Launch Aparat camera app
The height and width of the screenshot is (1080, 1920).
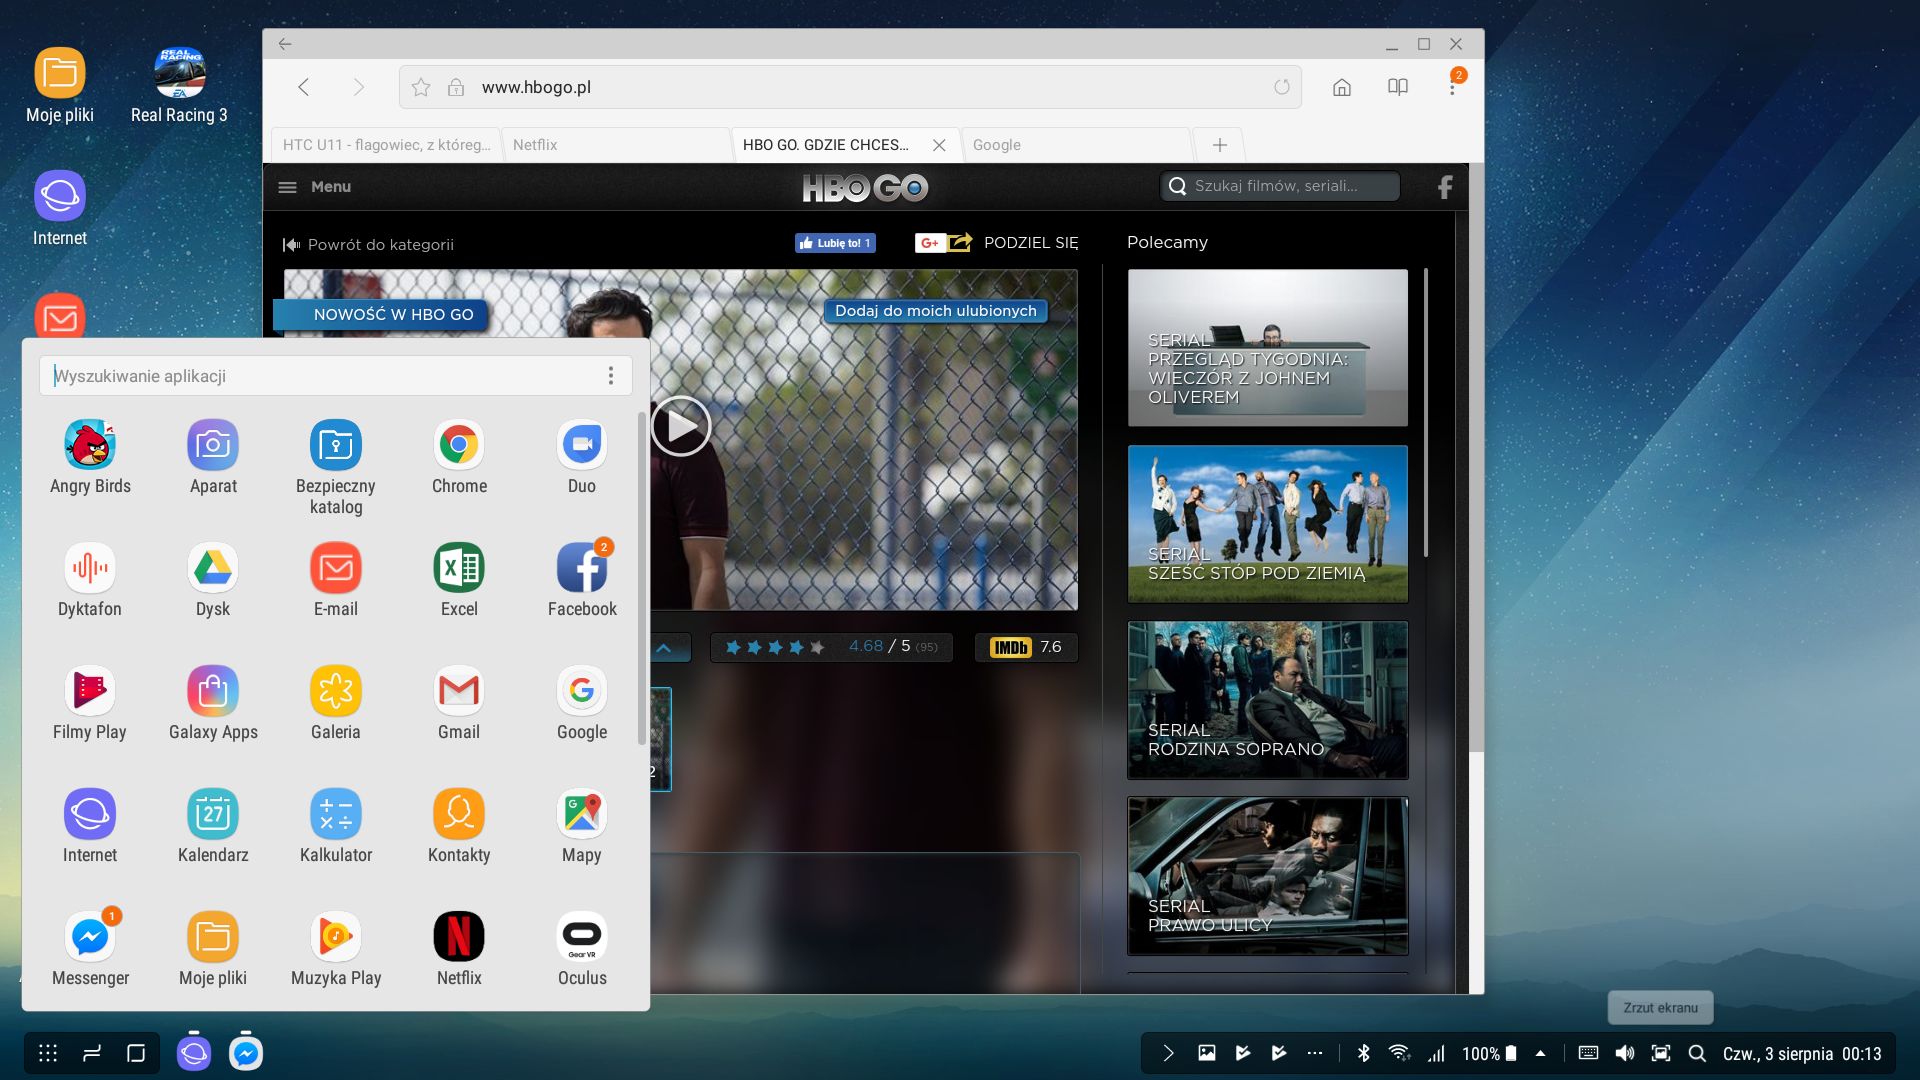click(x=213, y=458)
